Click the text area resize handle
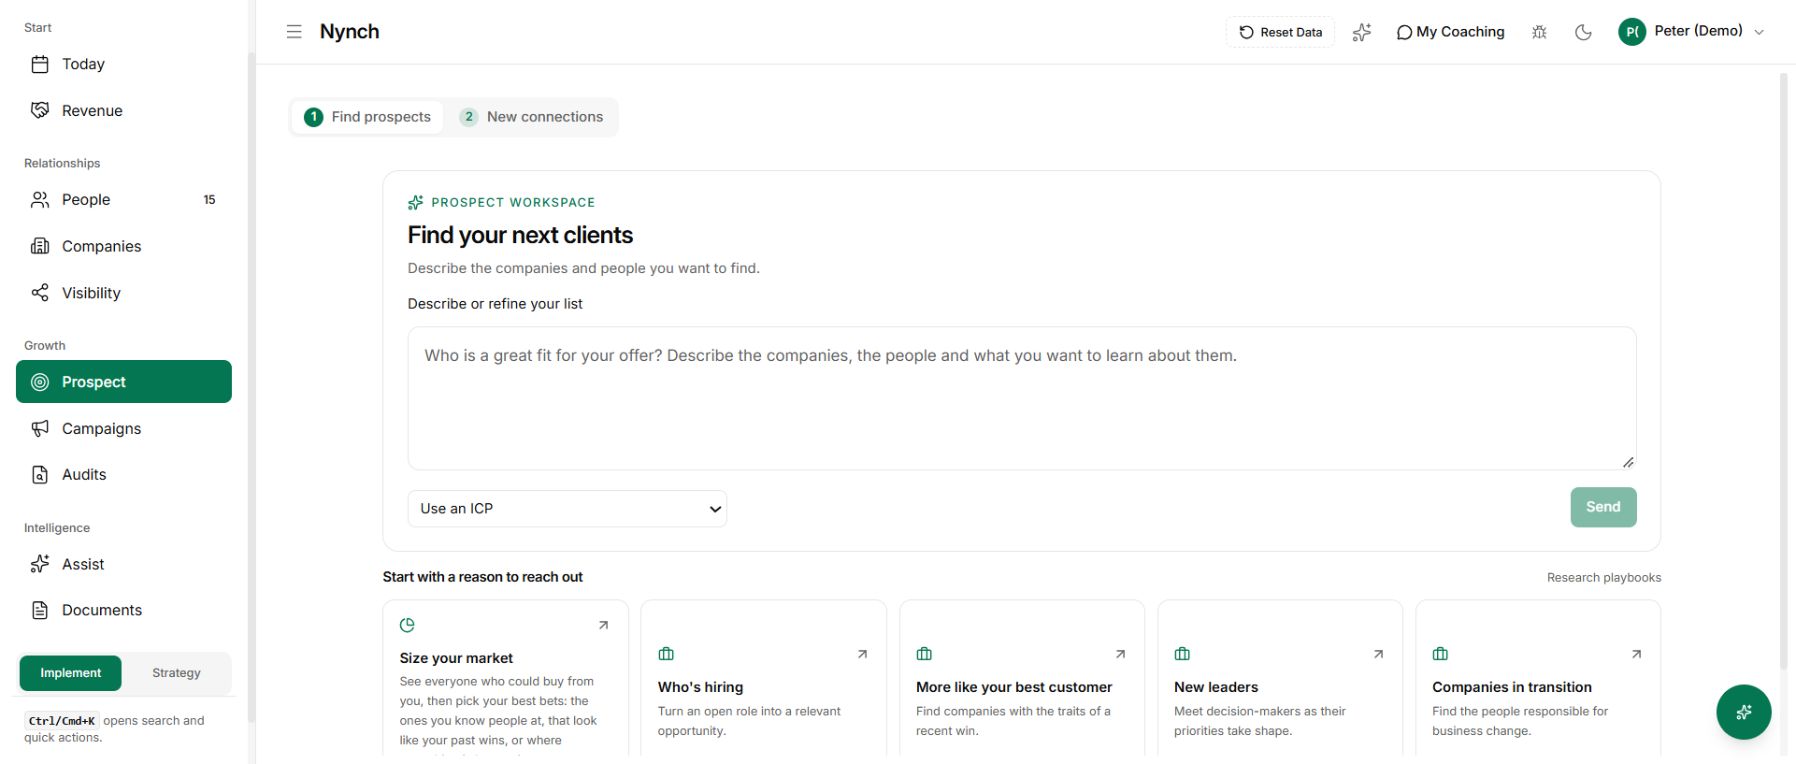The width and height of the screenshot is (1796, 764). point(1628,462)
